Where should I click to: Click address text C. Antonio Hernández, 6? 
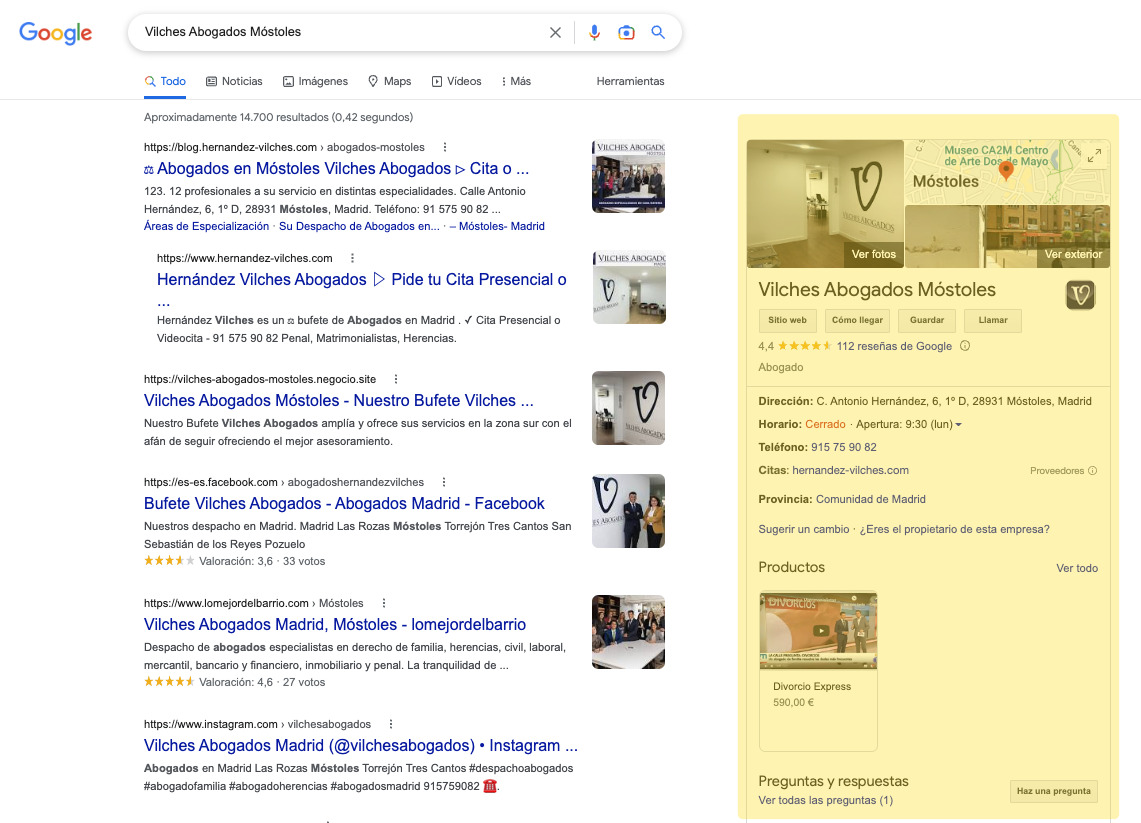point(954,402)
